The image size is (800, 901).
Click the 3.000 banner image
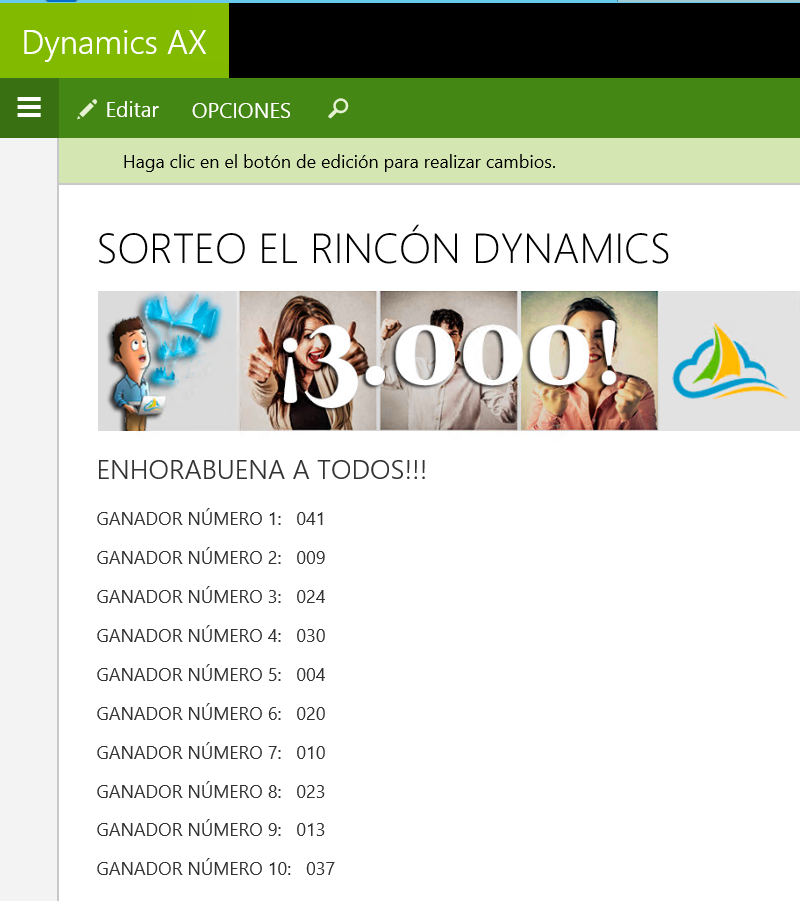[x=449, y=361]
